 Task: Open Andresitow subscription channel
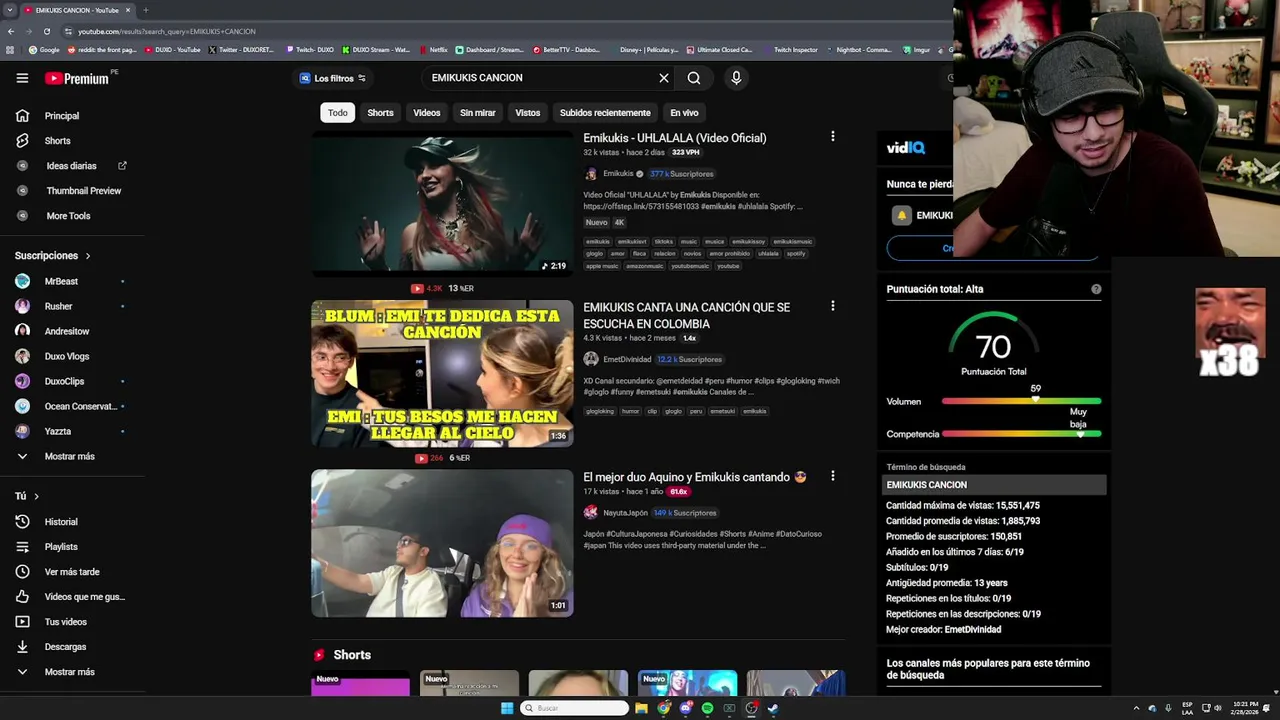click(67, 332)
